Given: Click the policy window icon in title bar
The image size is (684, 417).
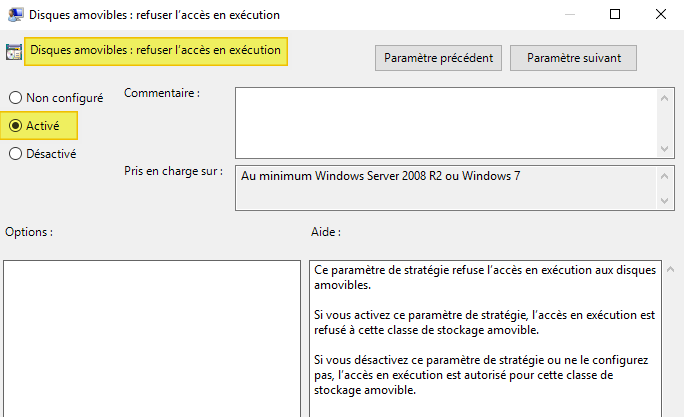Looking at the screenshot, I should tap(14, 15).
